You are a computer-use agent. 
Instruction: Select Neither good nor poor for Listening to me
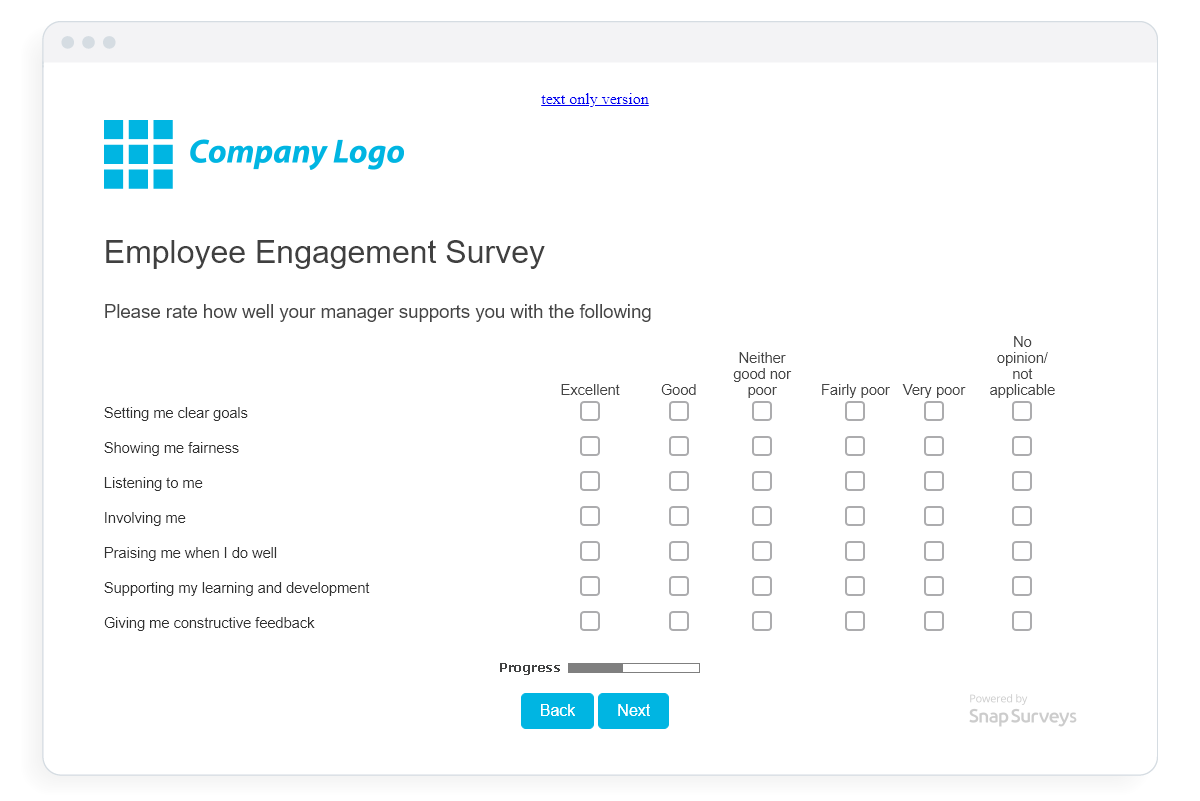click(x=762, y=481)
